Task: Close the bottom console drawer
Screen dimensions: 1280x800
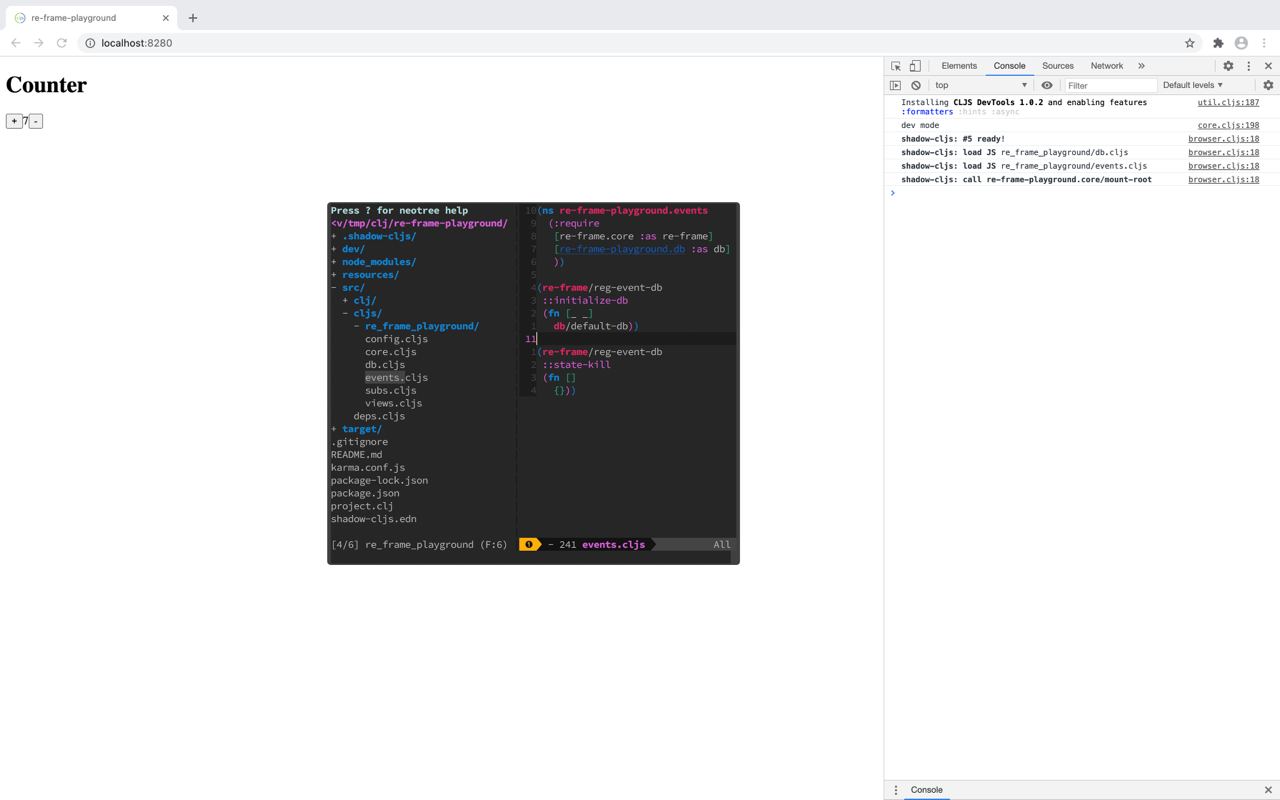Action: point(1268,790)
